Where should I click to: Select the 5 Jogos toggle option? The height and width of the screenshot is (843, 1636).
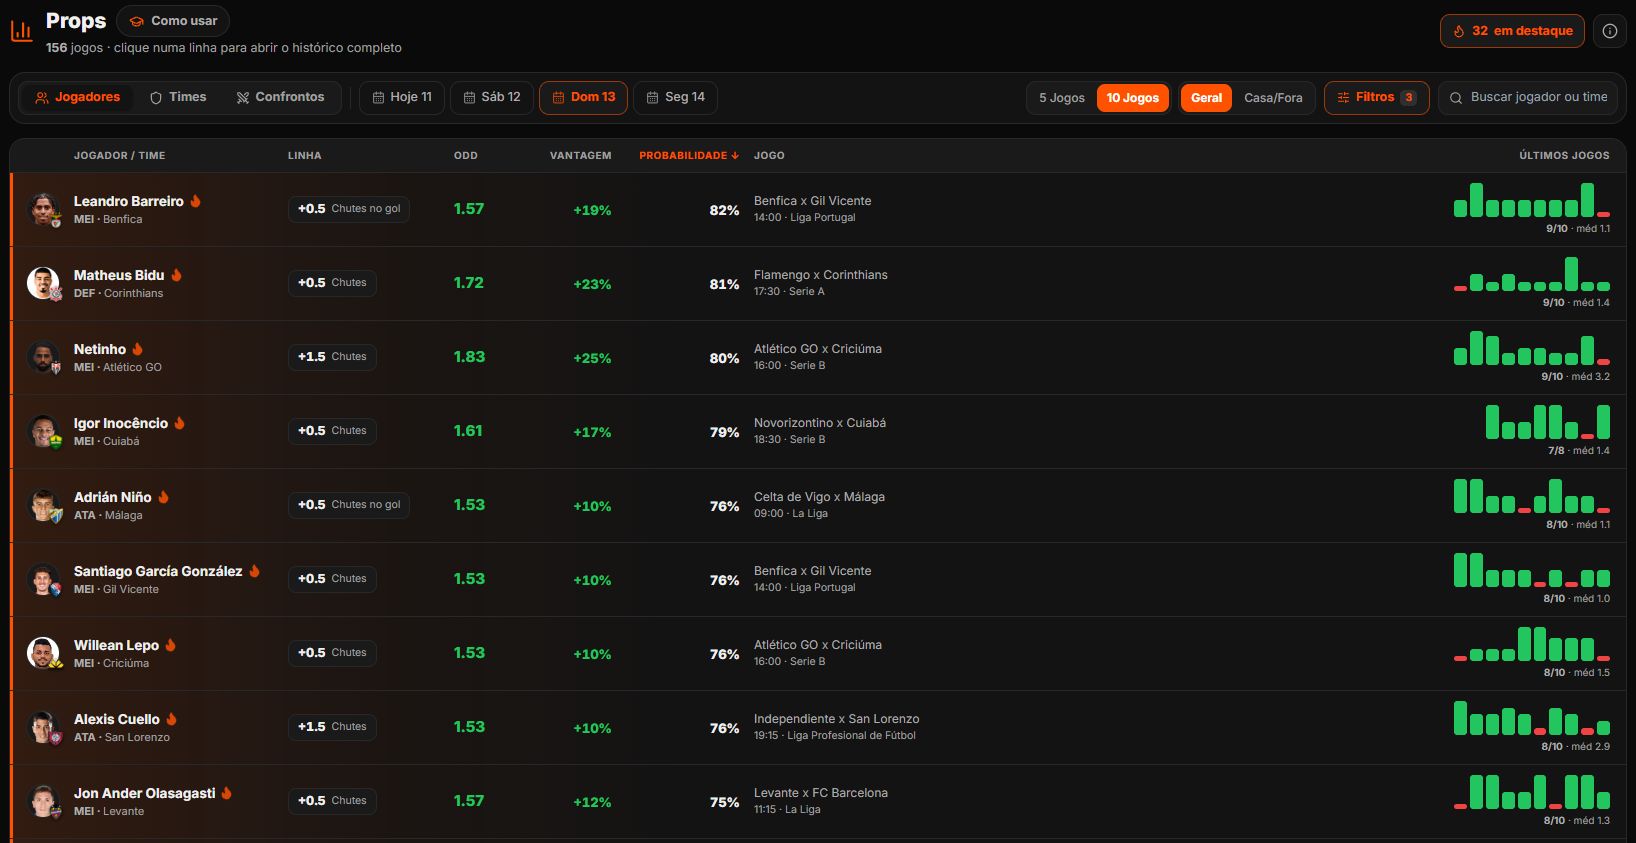[x=1062, y=98]
